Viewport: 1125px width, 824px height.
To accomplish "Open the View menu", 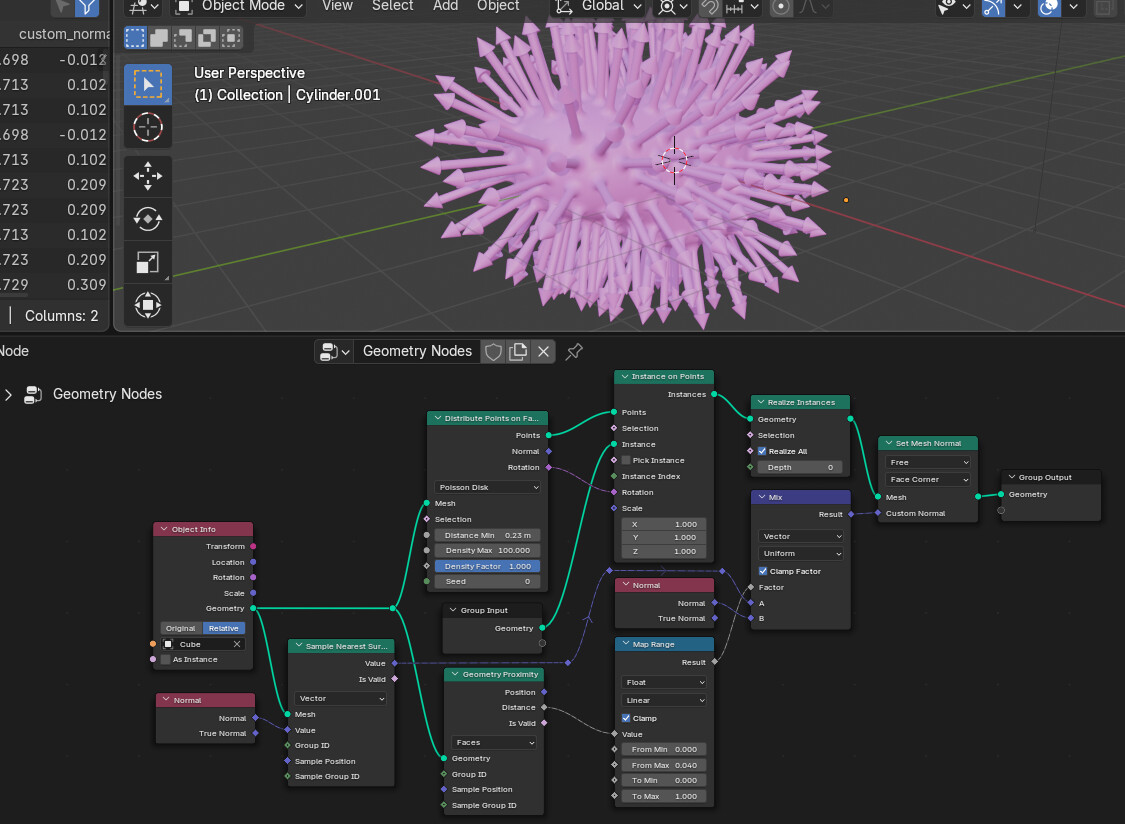I will 337,6.
